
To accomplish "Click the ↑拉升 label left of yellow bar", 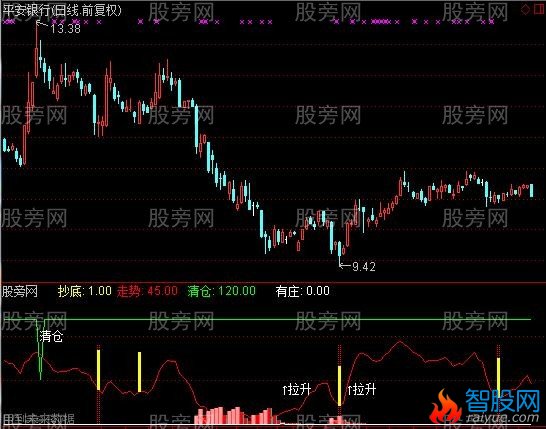I will tap(297, 389).
